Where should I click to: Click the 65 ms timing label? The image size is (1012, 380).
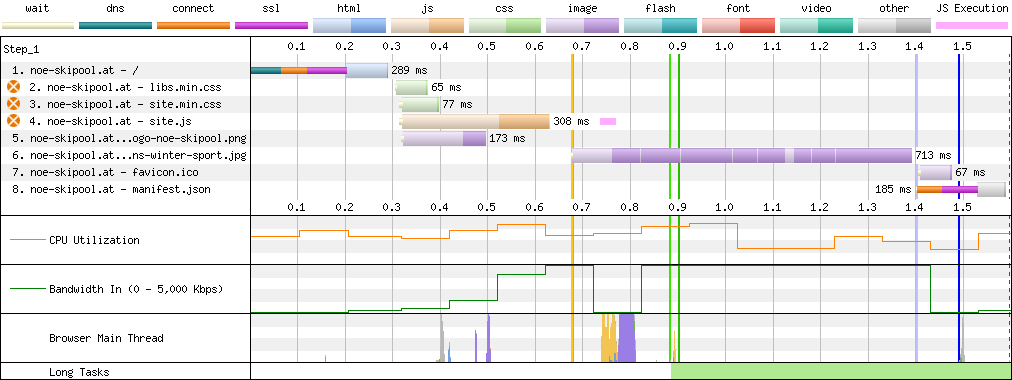tap(445, 87)
